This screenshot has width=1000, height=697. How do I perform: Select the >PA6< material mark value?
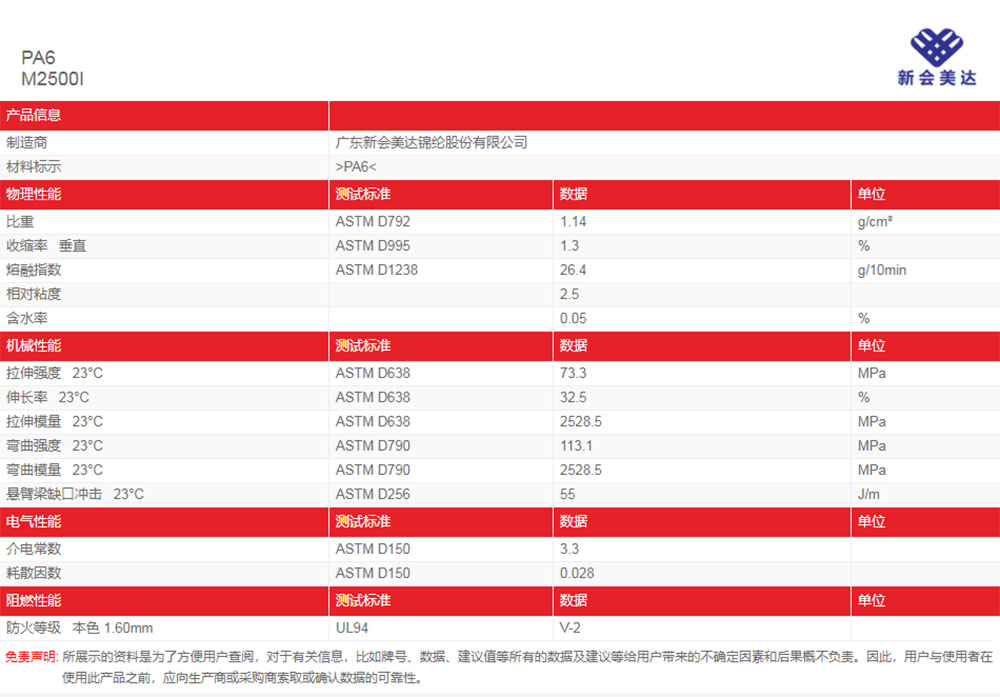point(356,167)
